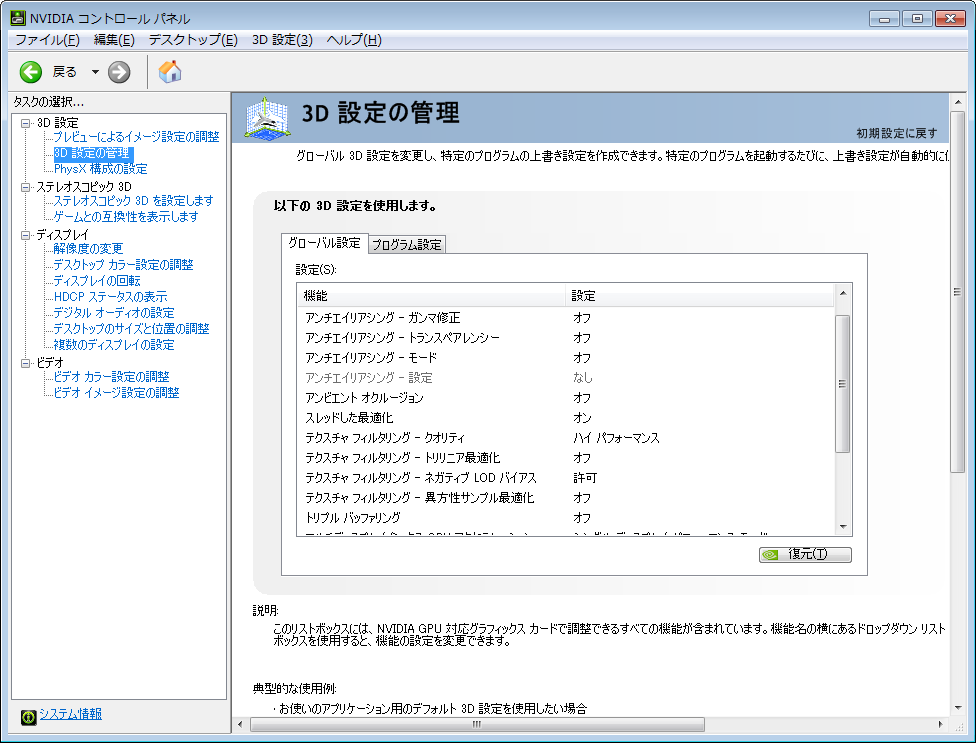This screenshot has height=743, width=976.
Task: Click horizontal scrollbar left arrow
Action: pyautogui.click(x=241, y=725)
